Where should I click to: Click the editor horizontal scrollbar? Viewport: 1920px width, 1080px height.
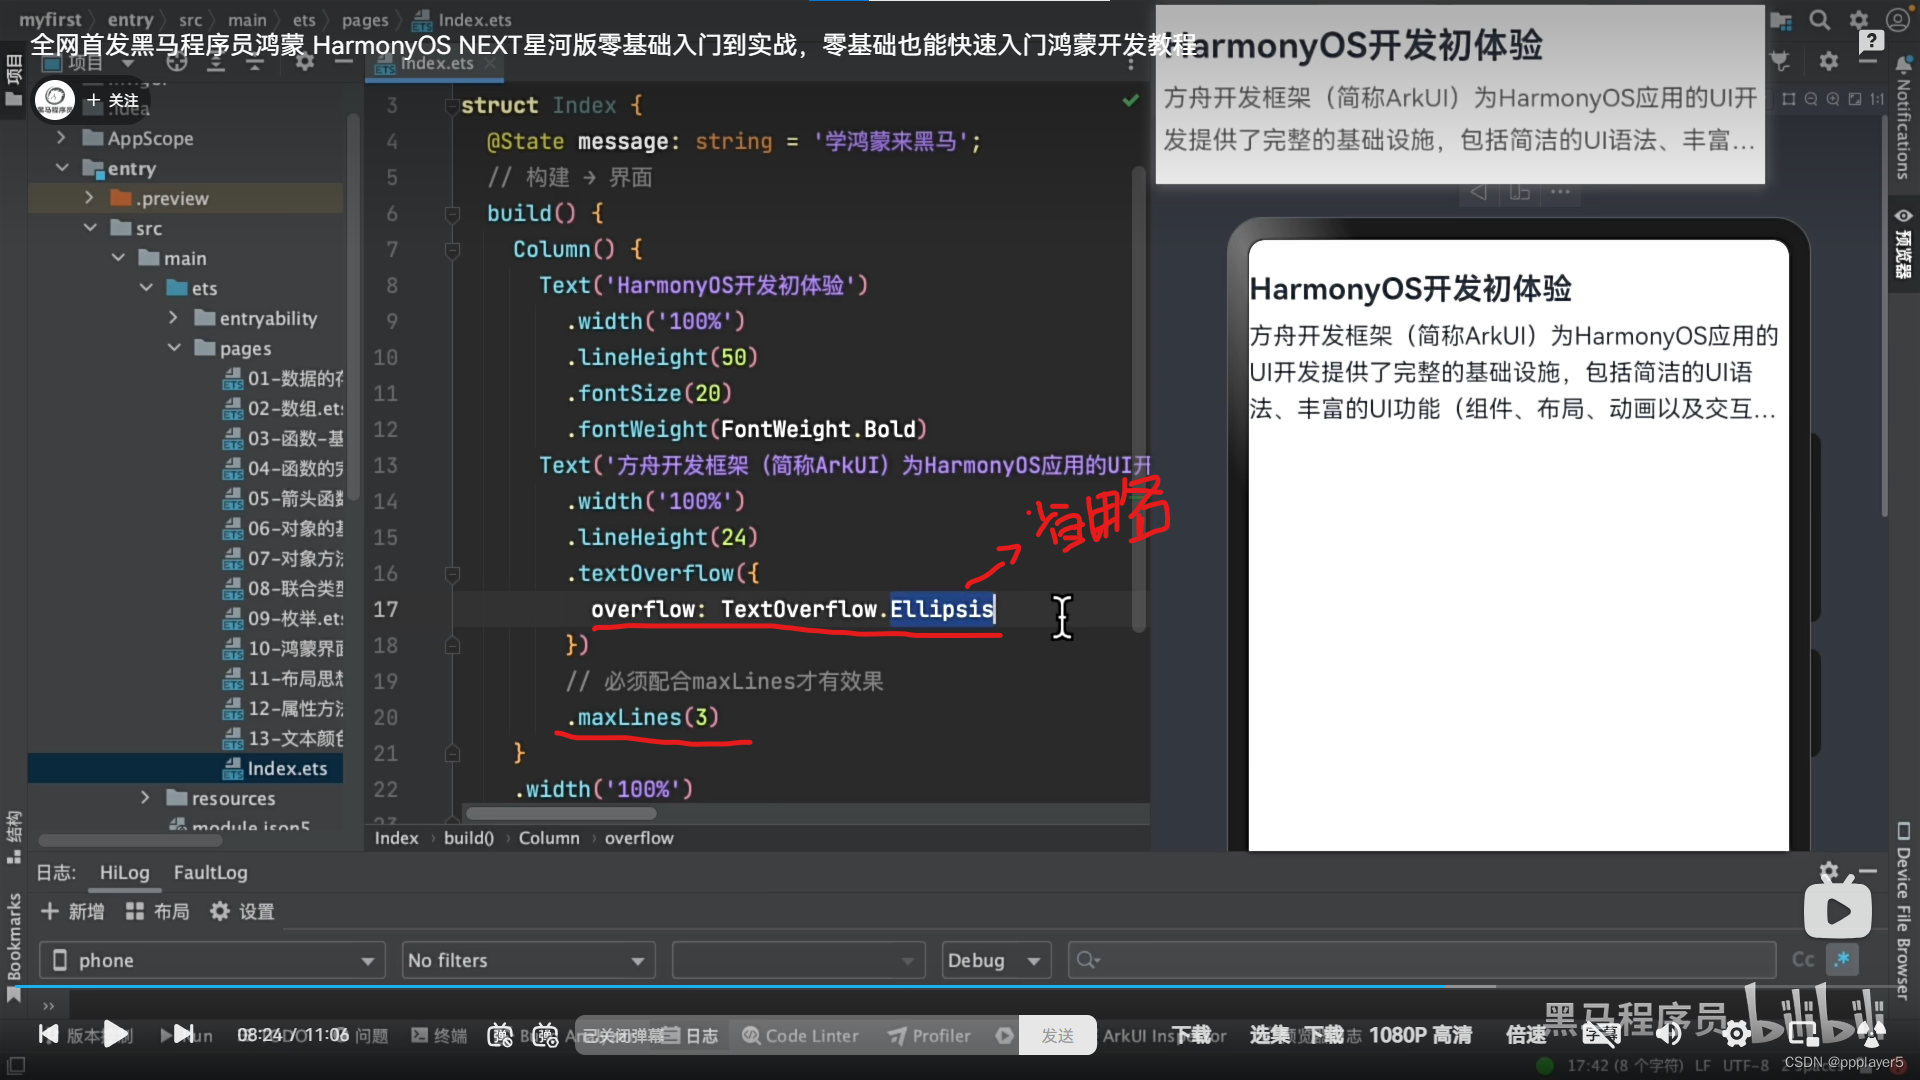click(x=560, y=814)
